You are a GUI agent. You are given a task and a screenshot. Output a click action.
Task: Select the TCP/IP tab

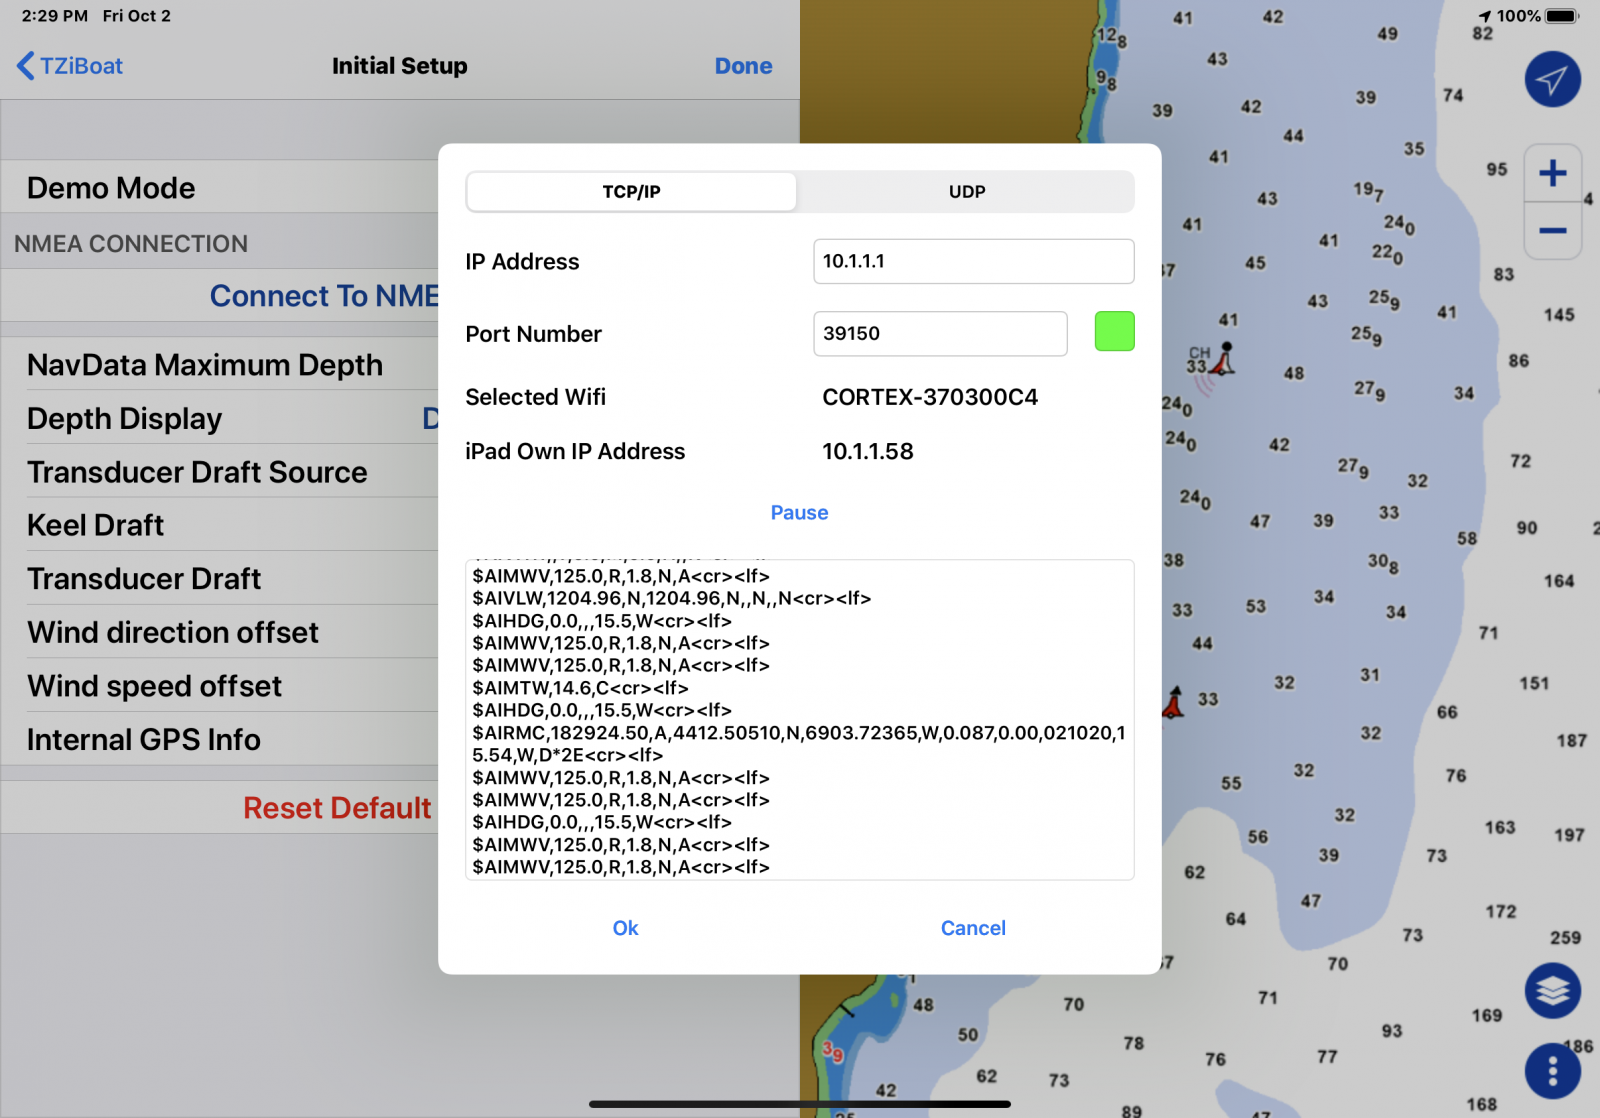pos(629,191)
